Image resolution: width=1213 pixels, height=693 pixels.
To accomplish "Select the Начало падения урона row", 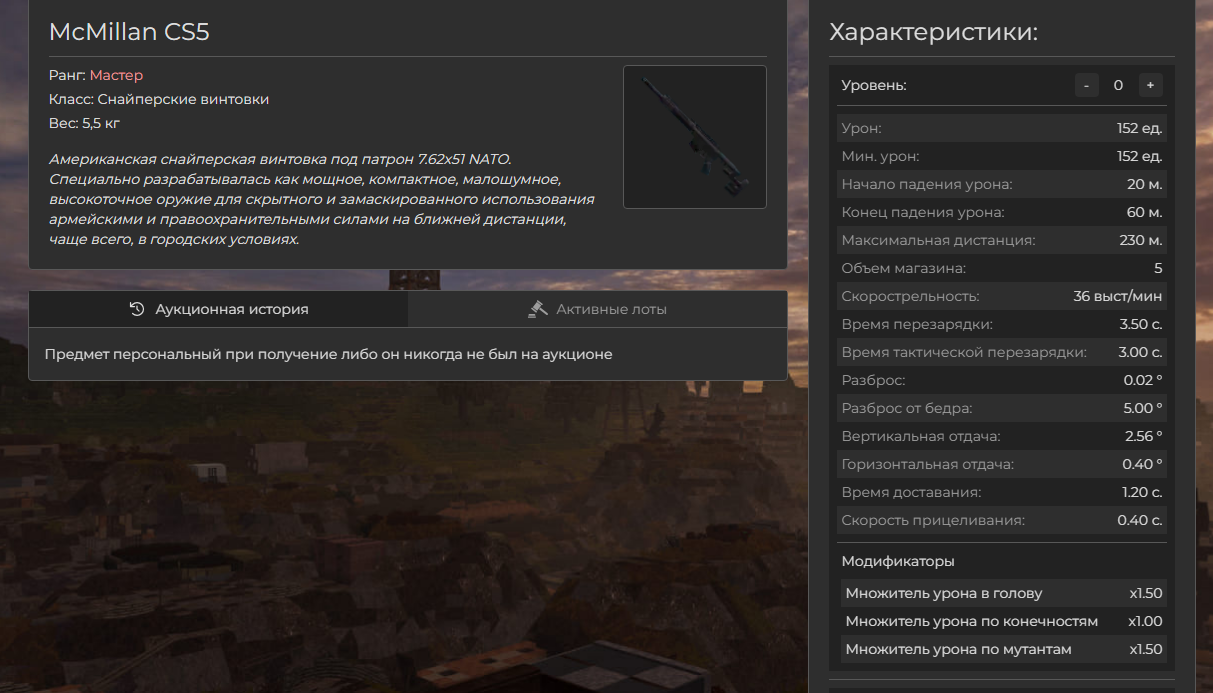I will point(1002,184).
